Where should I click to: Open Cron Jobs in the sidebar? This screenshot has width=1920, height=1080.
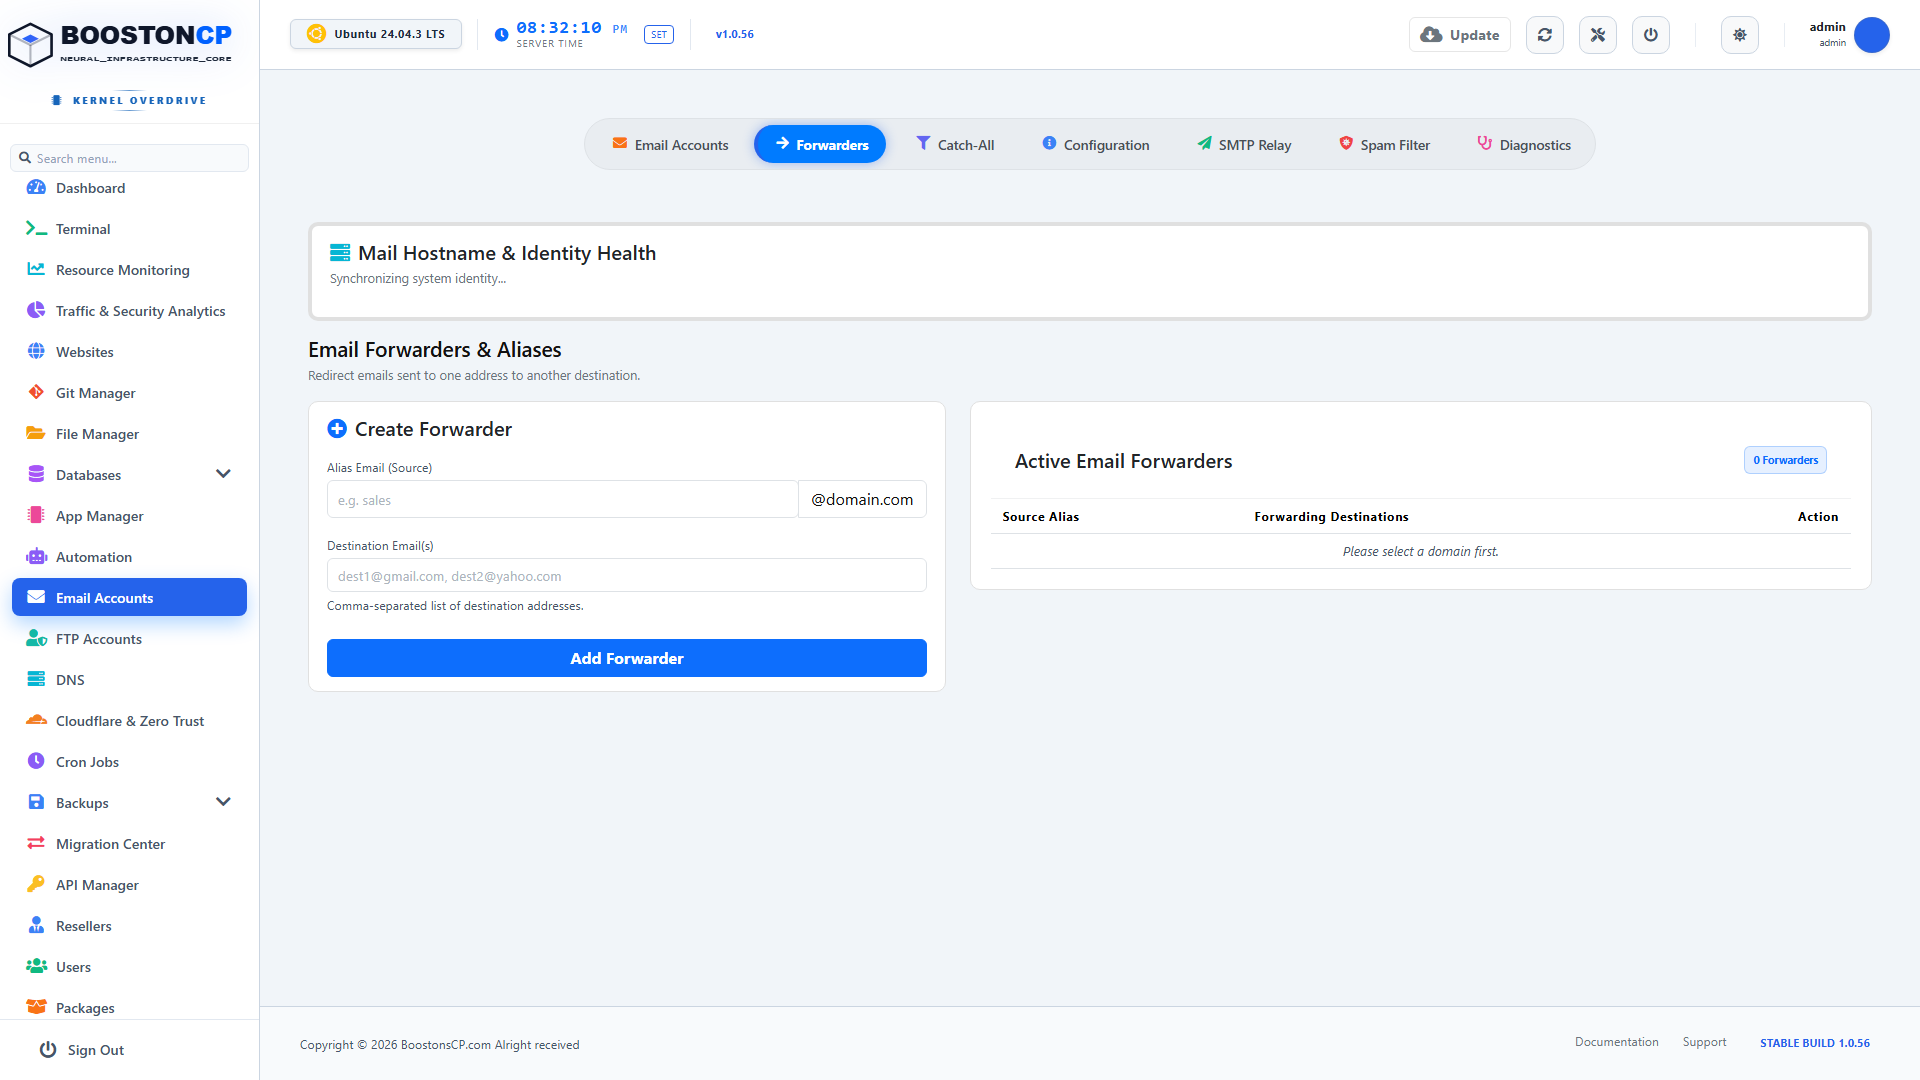(x=129, y=762)
